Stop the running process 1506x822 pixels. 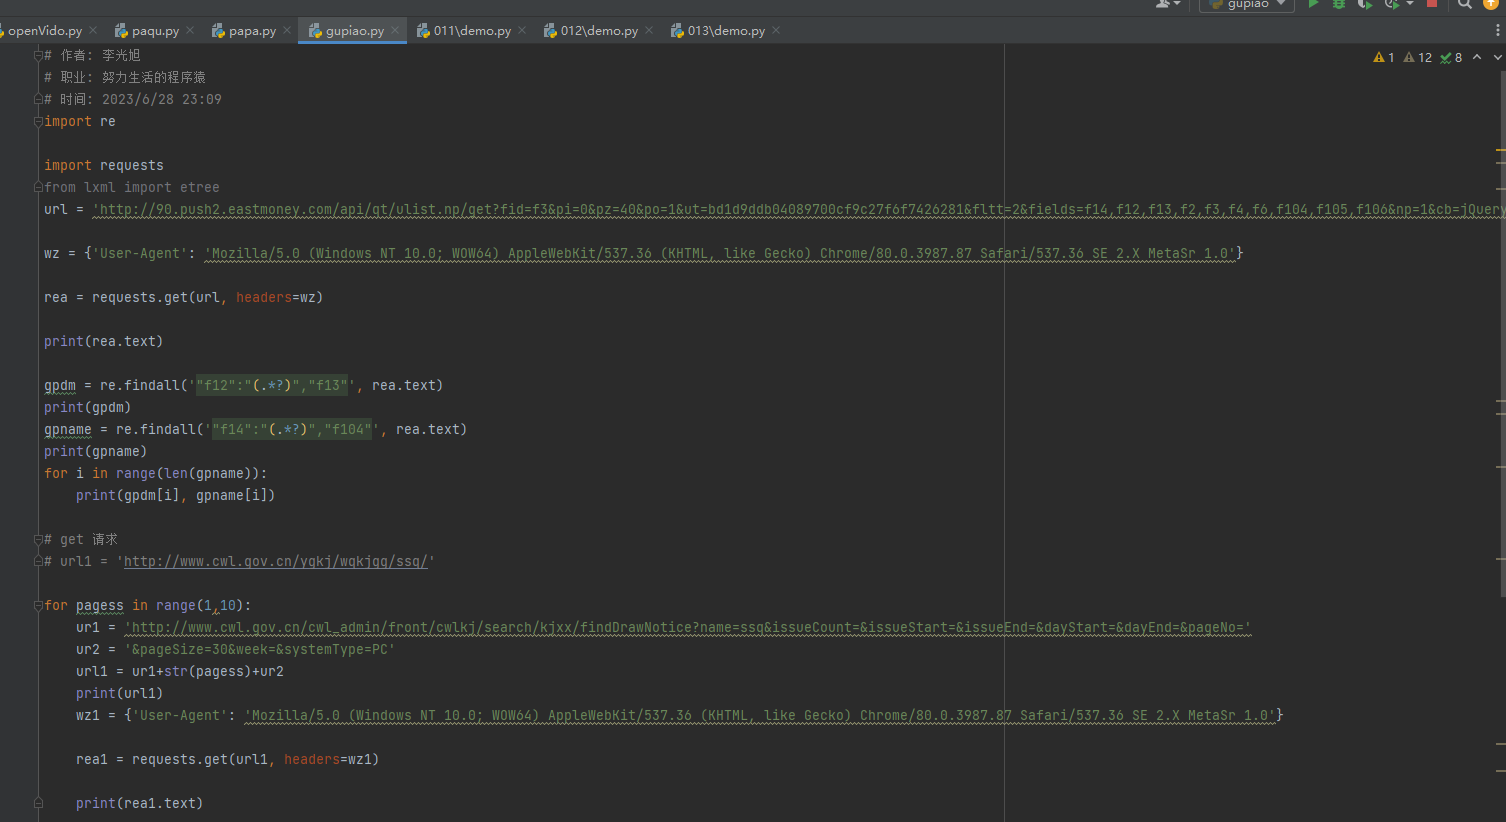tap(1432, 4)
